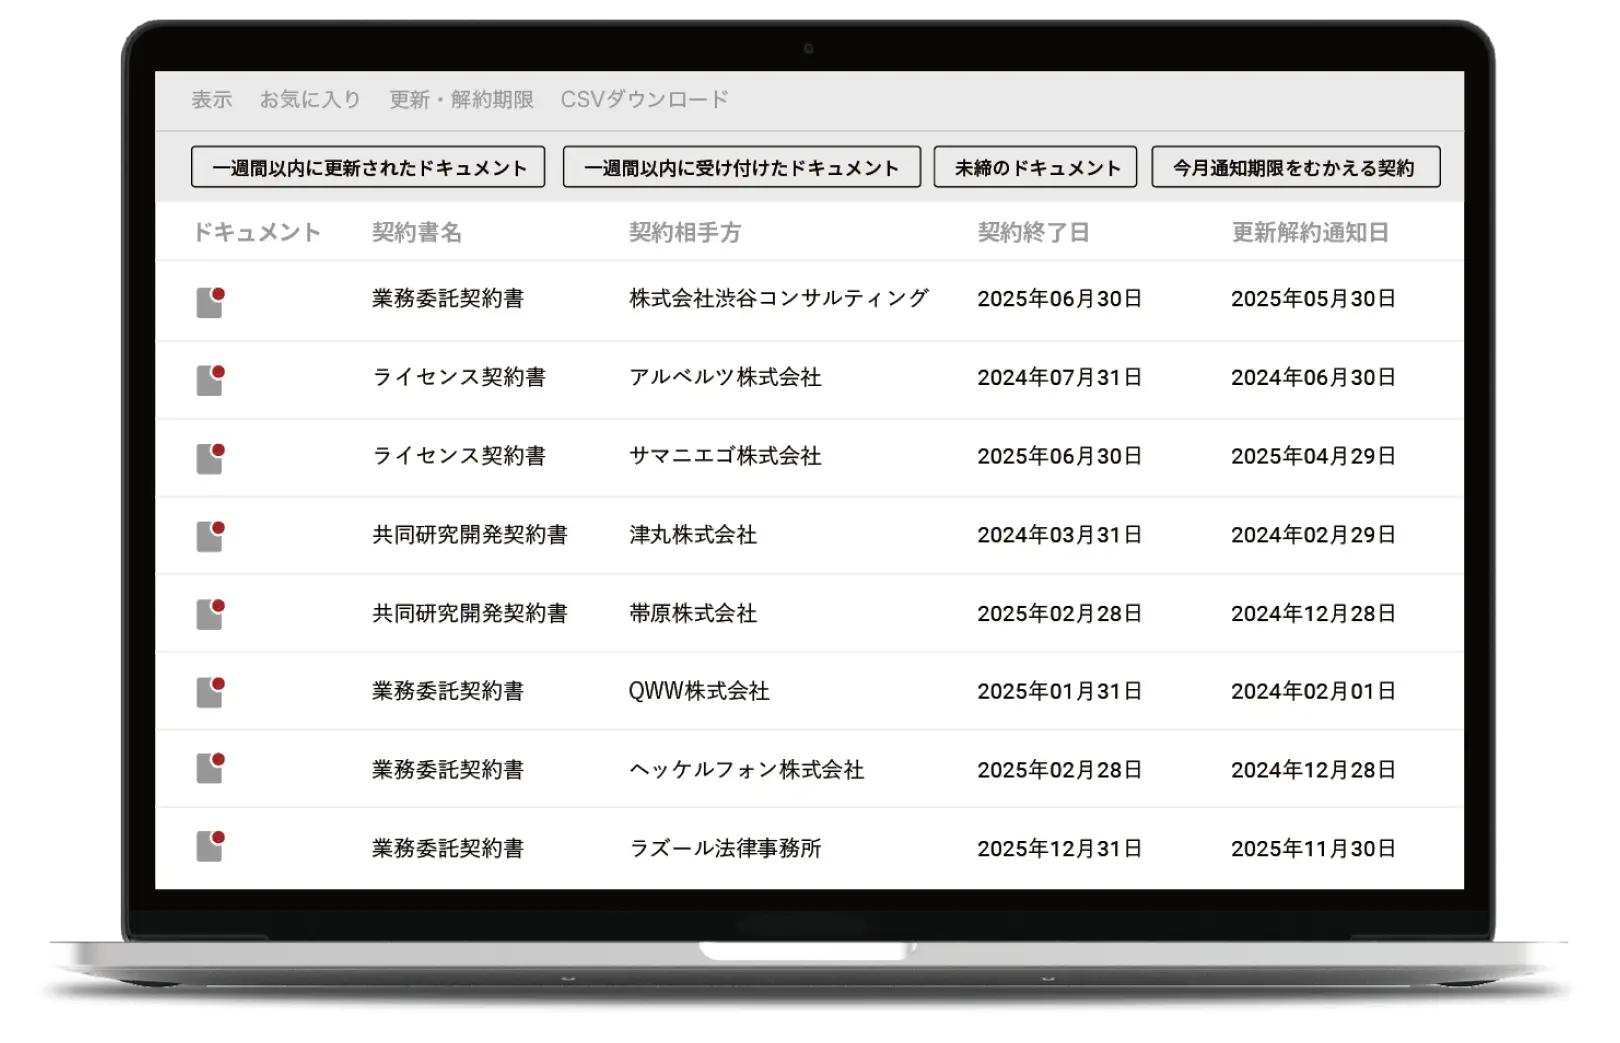
Task: Sort by the 契約書名 column header
Action: point(417,233)
